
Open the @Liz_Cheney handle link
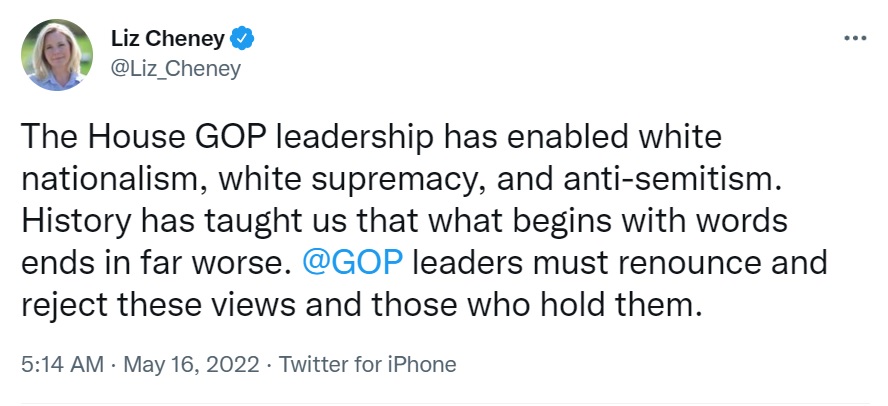(x=175, y=68)
